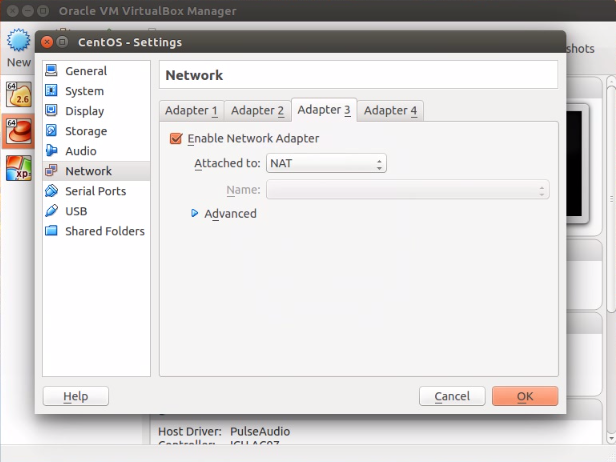
Task: Confirm settings with the OK button
Action: click(525, 396)
